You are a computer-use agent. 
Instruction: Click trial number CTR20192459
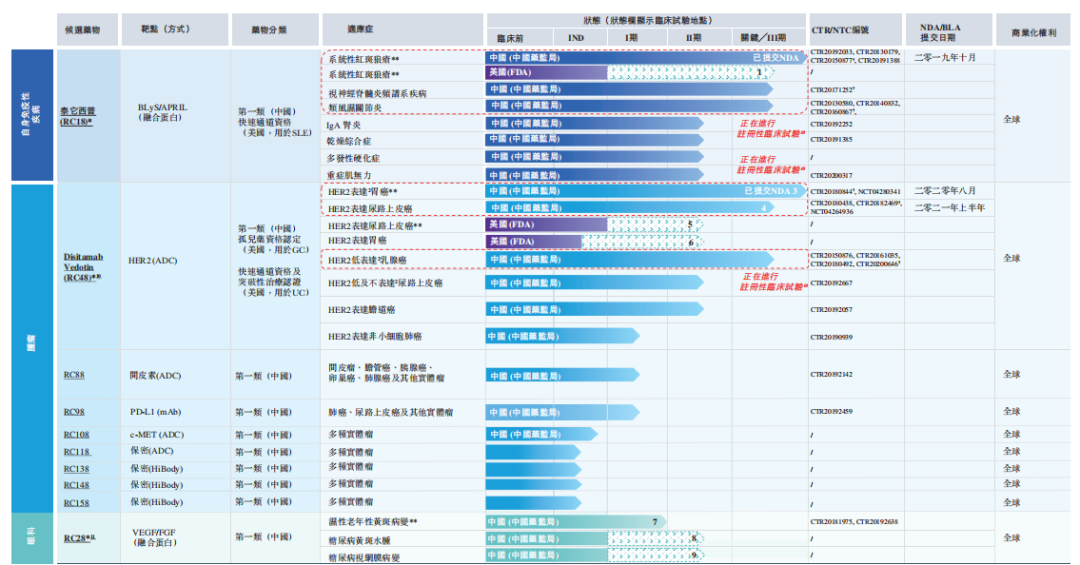pyautogui.click(x=831, y=412)
